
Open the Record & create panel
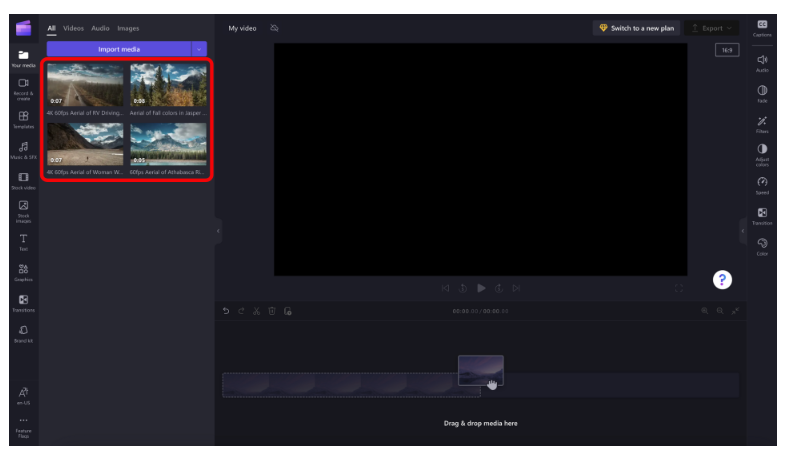pos(24,89)
